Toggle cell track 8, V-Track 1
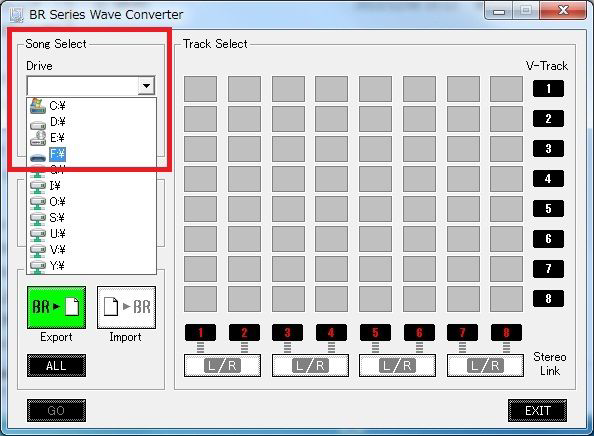594x436 pixels. tap(506, 89)
